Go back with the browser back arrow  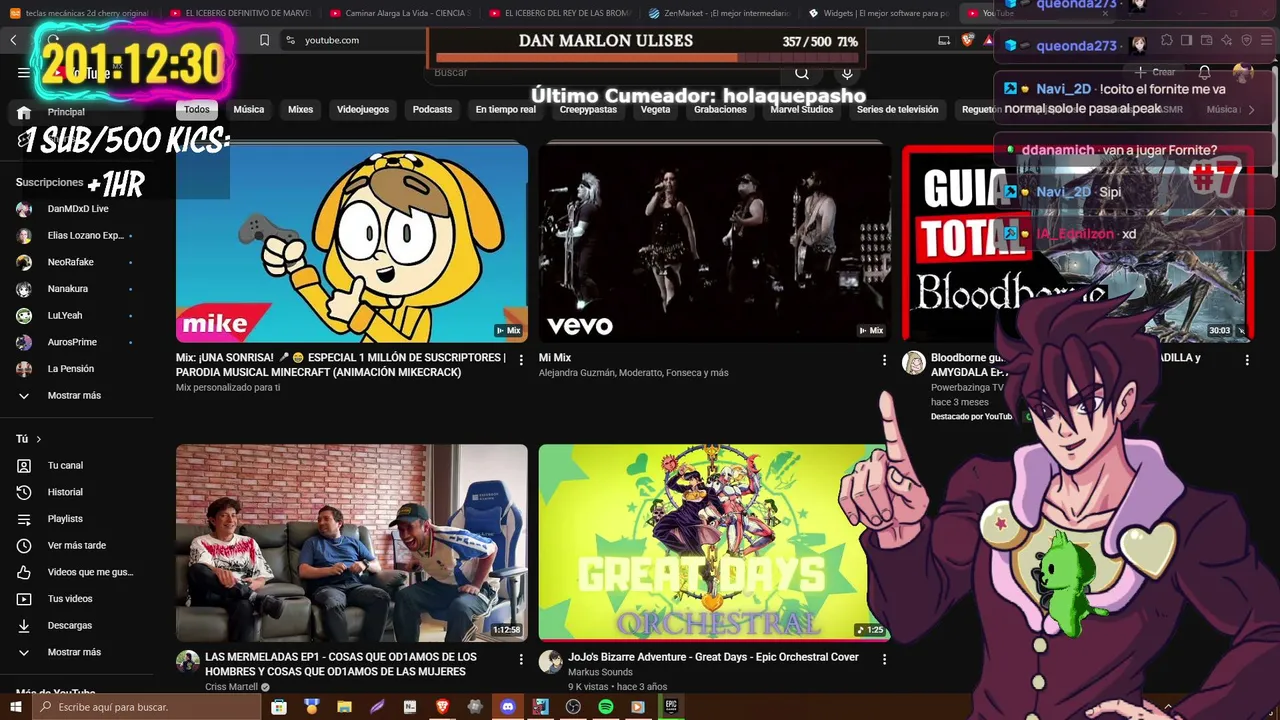pyautogui.click(x=13, y=40)
